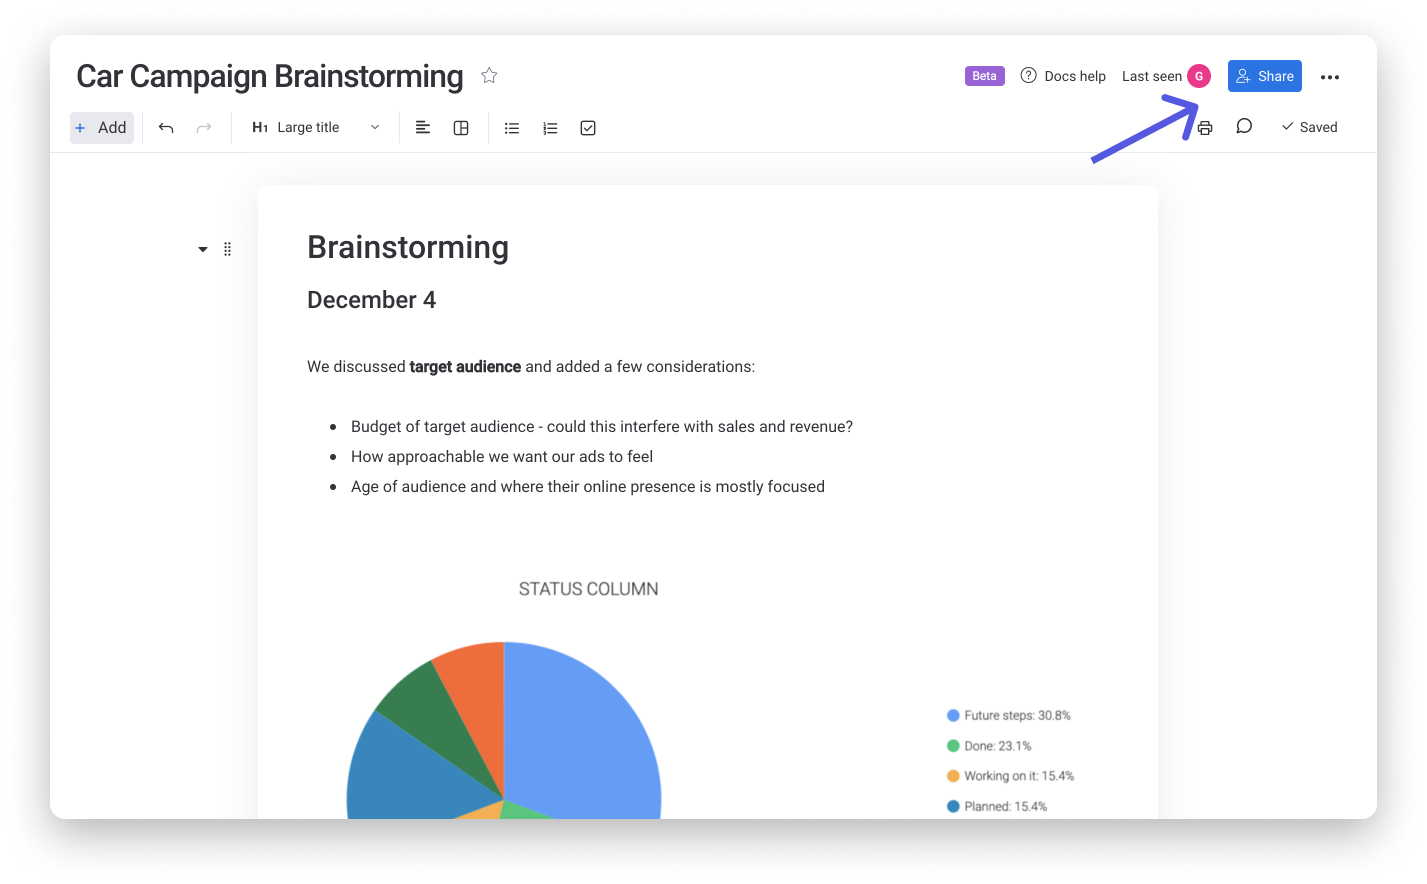
Task: Click the Add button in toolbar
Action: [x=102, y=128]
